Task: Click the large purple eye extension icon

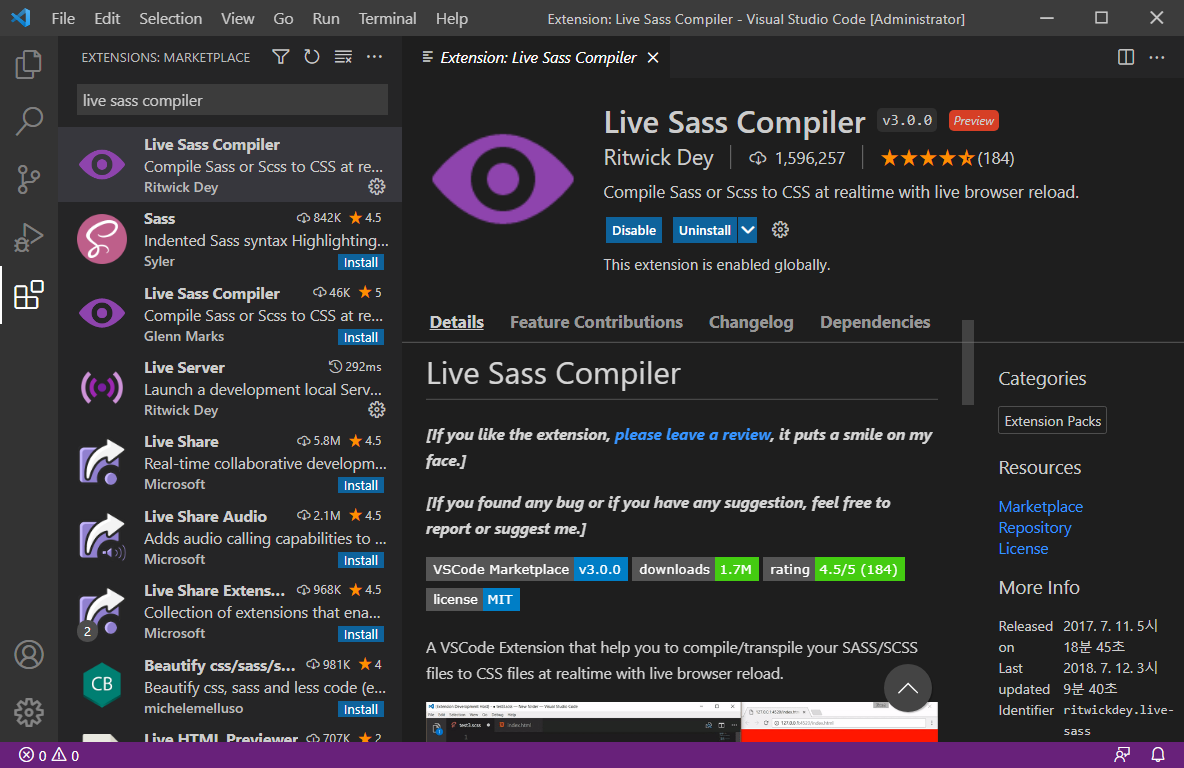Action: coord(503,179)
